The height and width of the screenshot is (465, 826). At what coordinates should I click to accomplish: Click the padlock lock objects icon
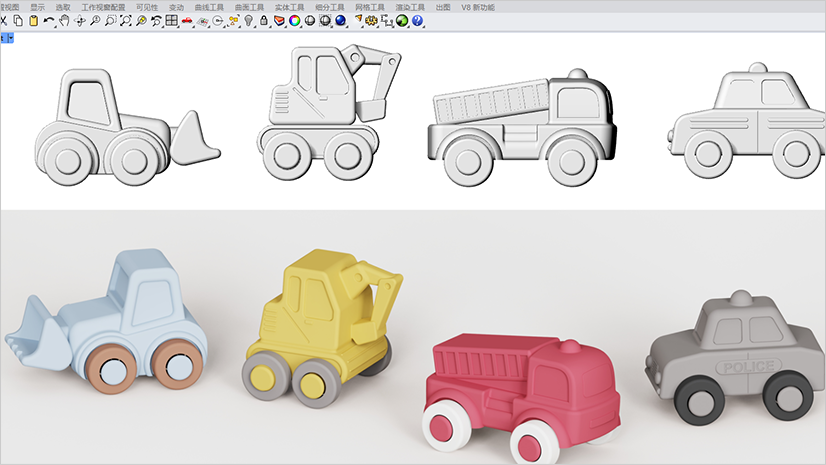coord(264,20)
